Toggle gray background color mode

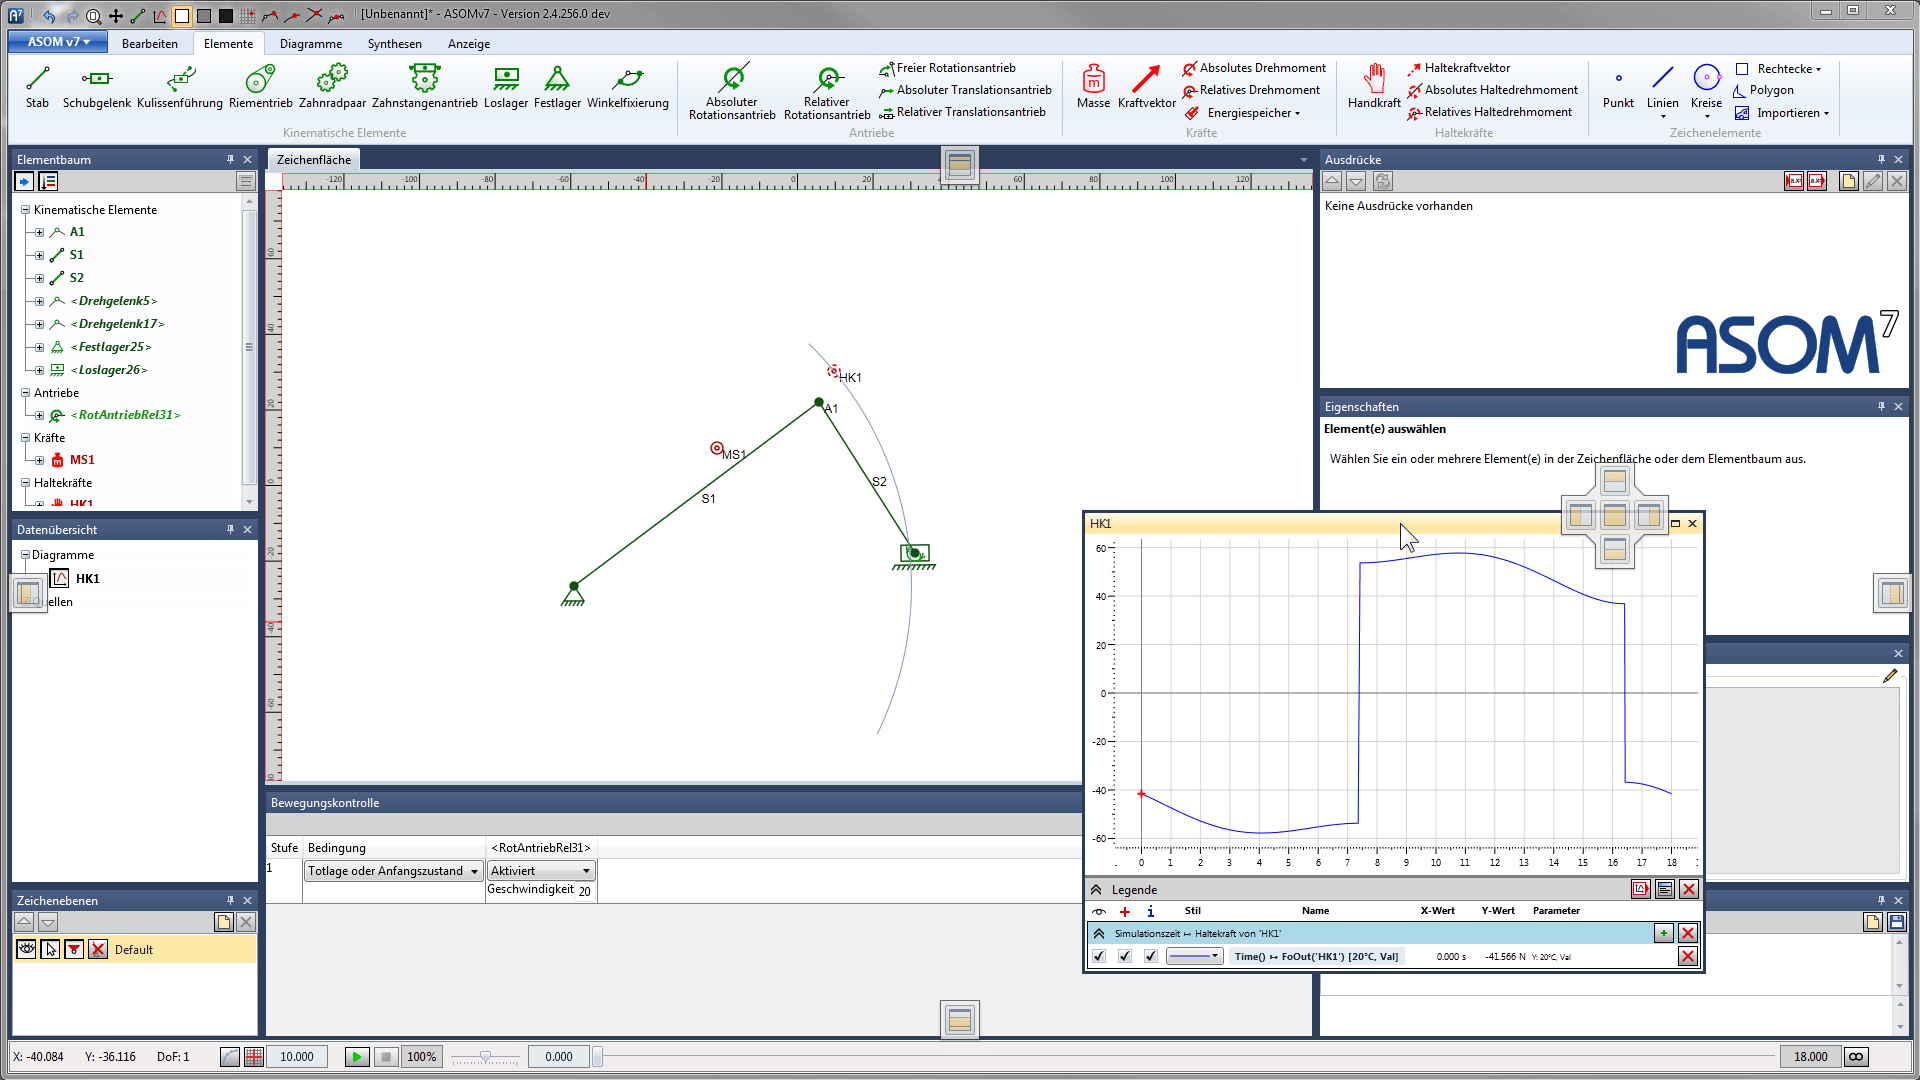point(204,15)
